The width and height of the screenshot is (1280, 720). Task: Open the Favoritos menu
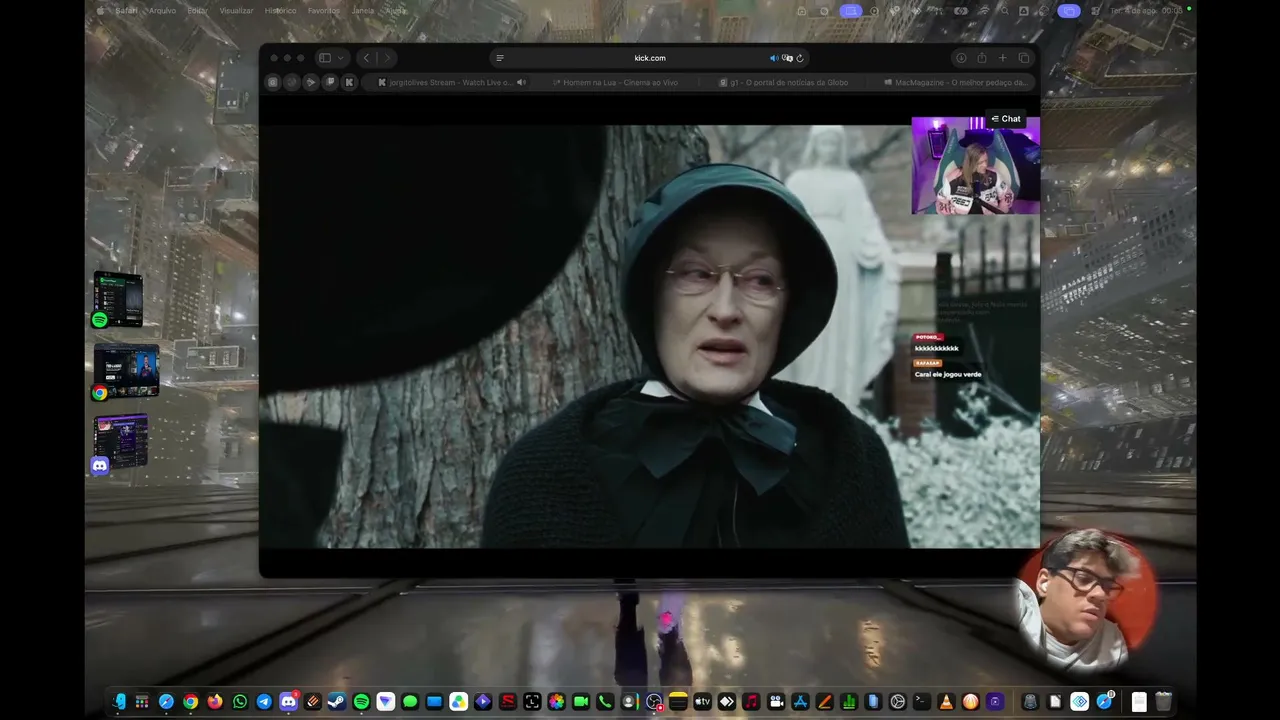pyautogui.click(x=324, y=11)
